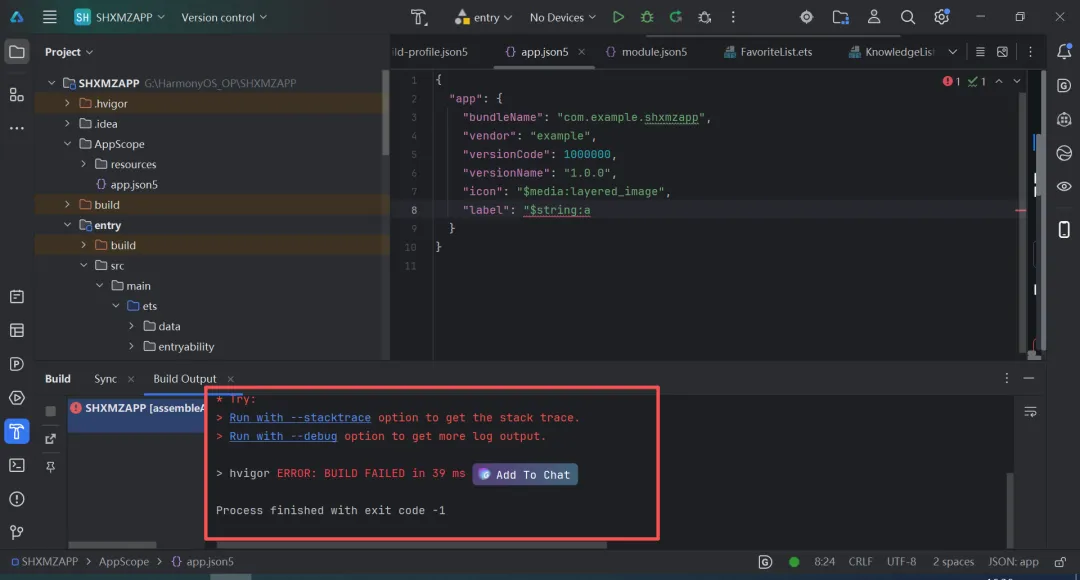Screen dimensions: 1080x580
Task: Open the Sync tab in Build panel
Action: pos(105,379)
